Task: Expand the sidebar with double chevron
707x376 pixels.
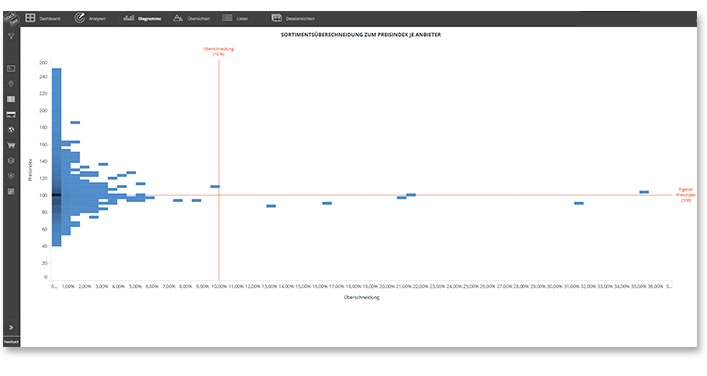Action: pos(11,328)
